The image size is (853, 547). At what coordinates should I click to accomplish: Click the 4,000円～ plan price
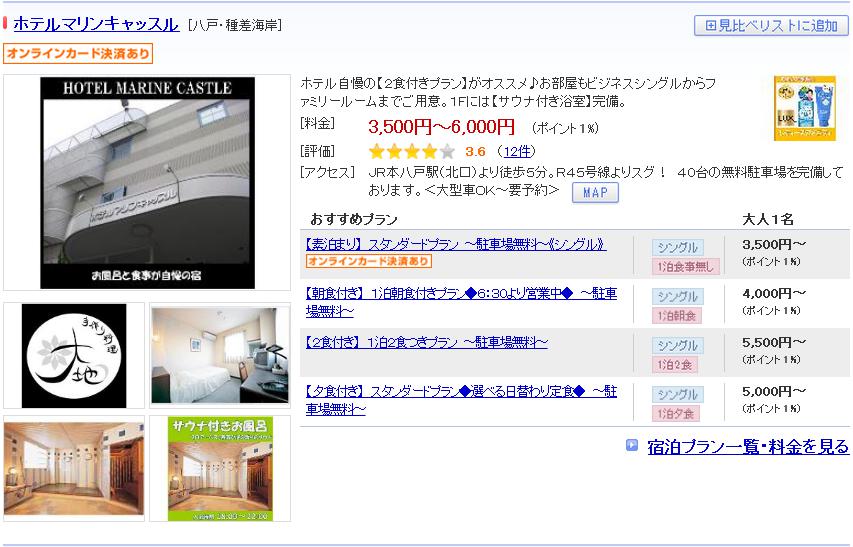[774, 294]
